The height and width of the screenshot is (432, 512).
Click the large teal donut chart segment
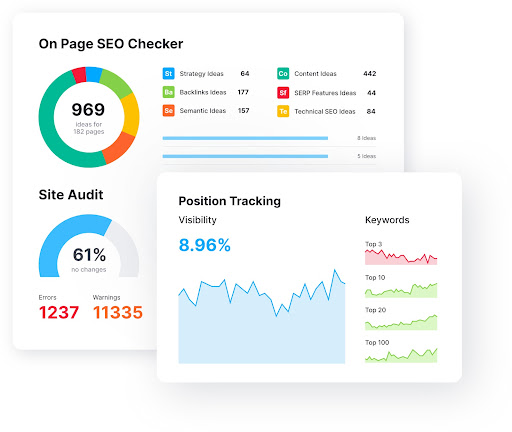(x=47, y=123)
